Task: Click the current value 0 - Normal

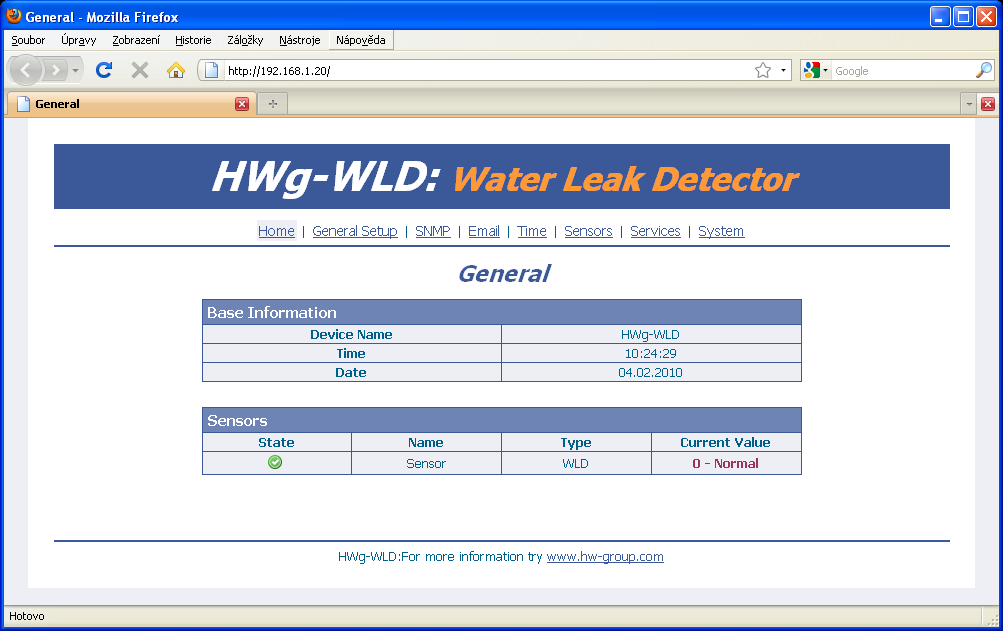Action: pos(725,463)
